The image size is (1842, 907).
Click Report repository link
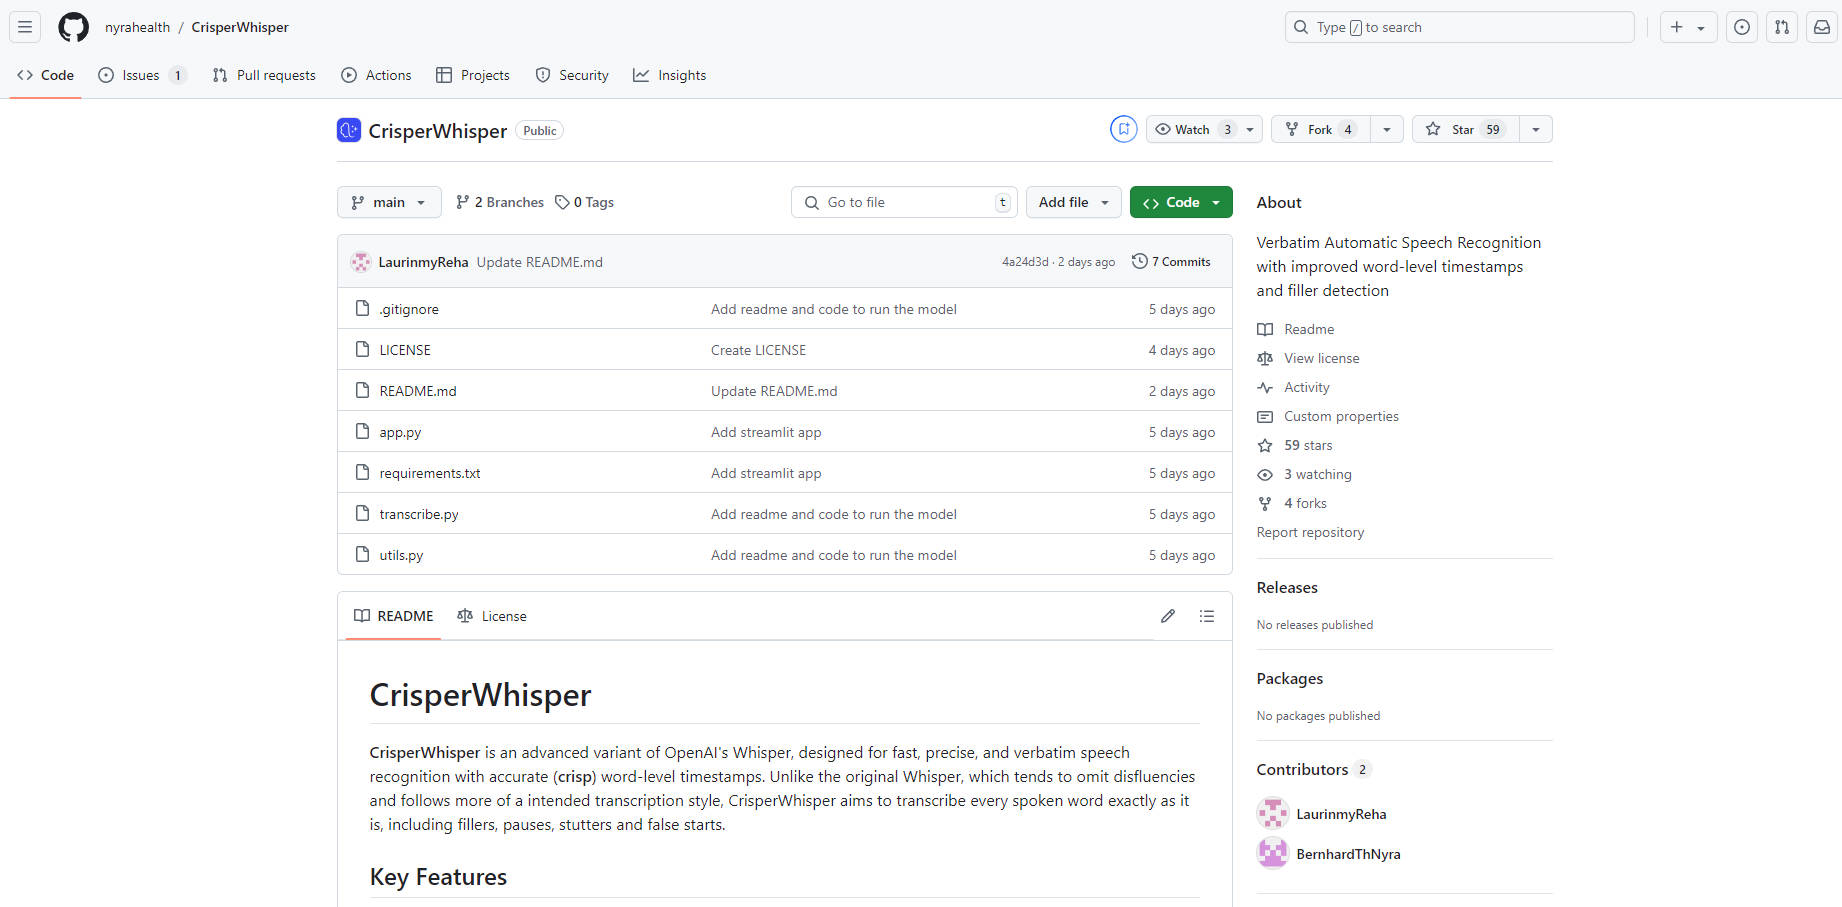pyautogui.click(x=1310, y=532)
